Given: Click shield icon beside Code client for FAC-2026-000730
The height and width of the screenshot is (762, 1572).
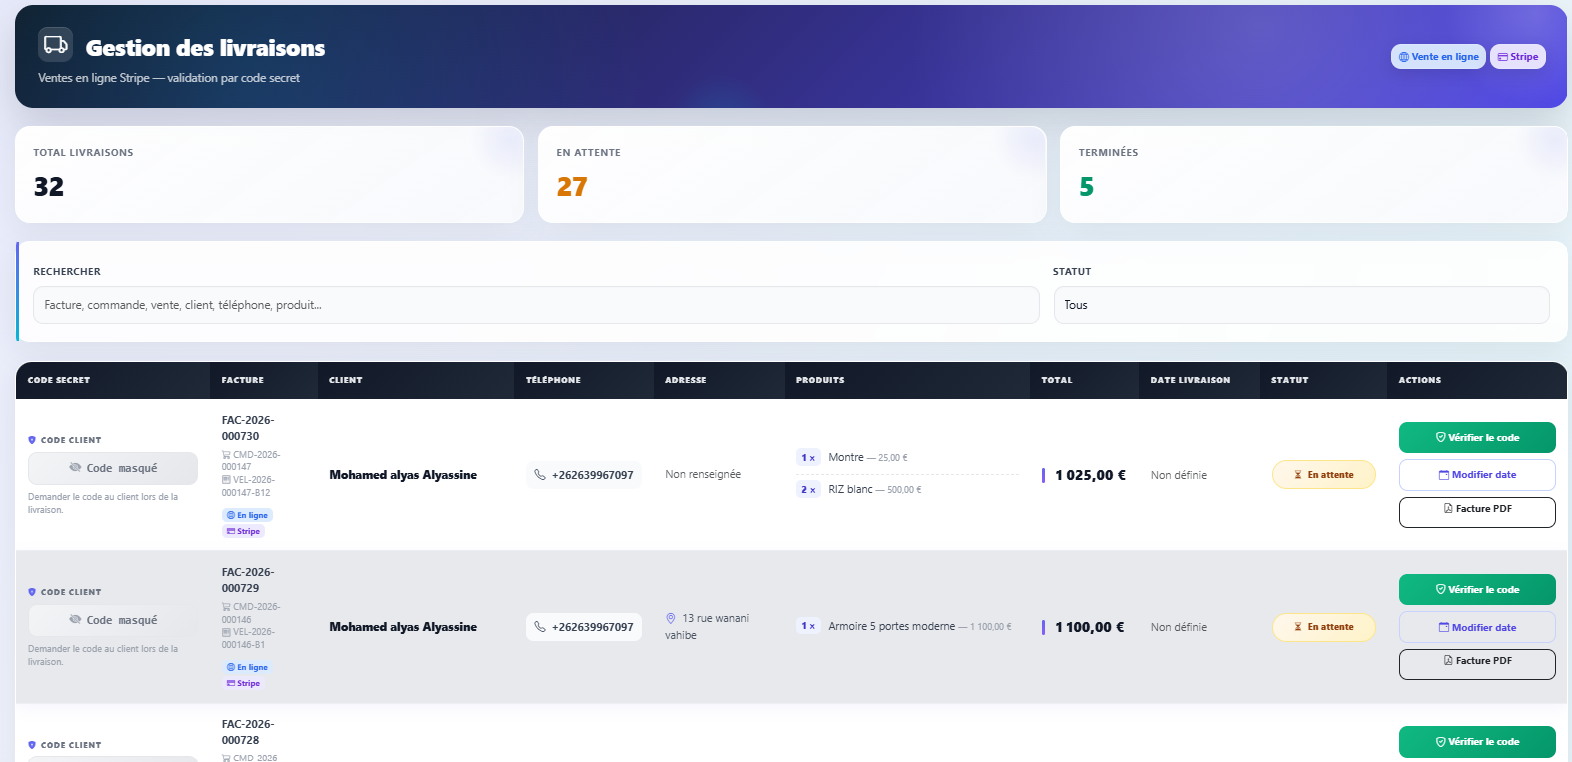Looking at the screenshot, I should (x=32, y=440).
